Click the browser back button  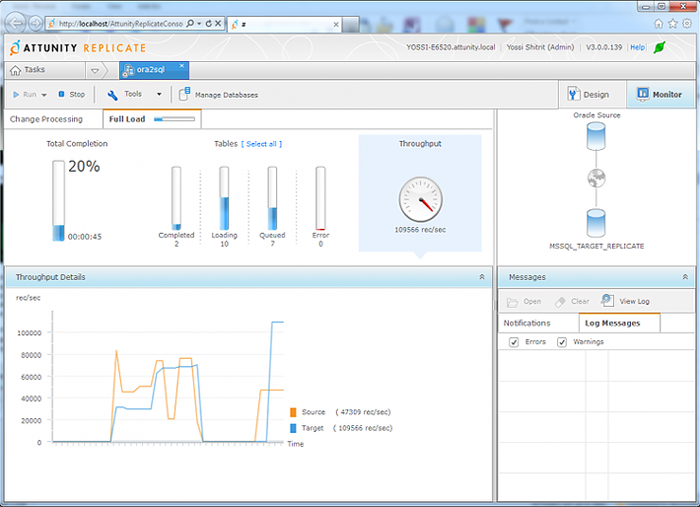[15, 23]
